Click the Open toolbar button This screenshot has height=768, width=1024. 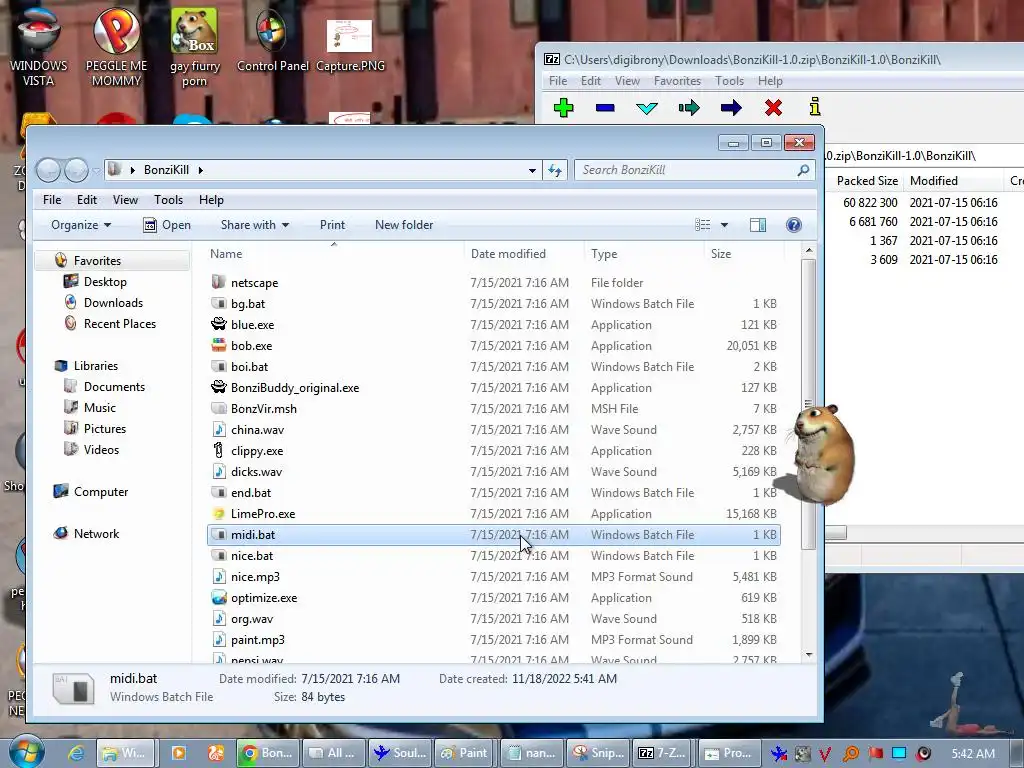pos(167,225)
